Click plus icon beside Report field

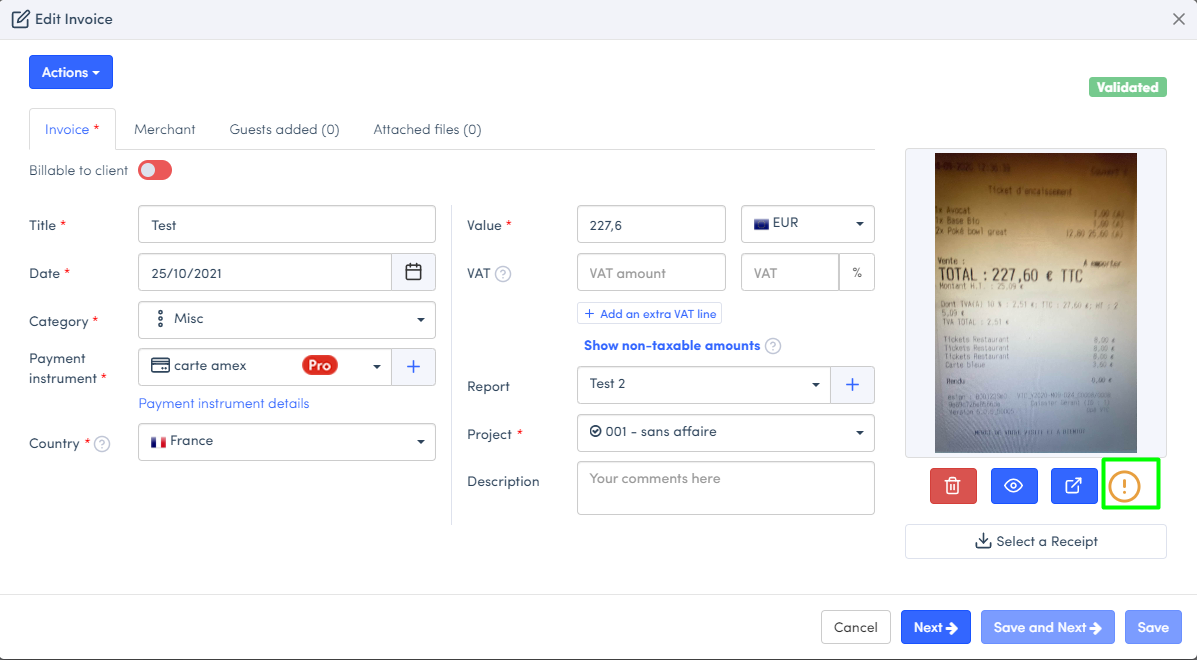click(852, 385)
